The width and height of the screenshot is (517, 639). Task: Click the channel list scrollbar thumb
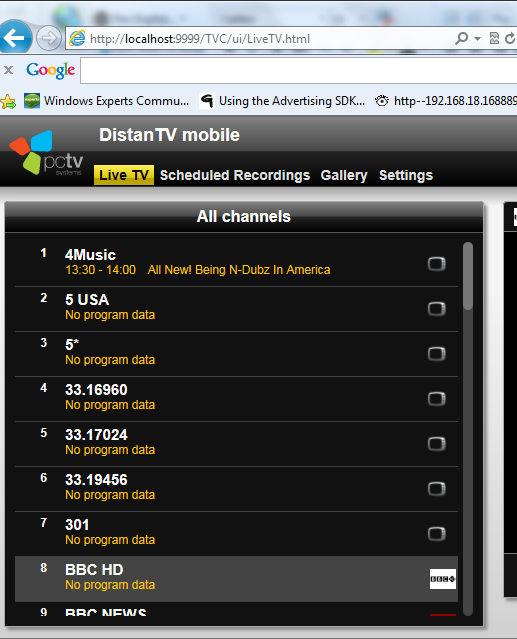tap(468, 276)
